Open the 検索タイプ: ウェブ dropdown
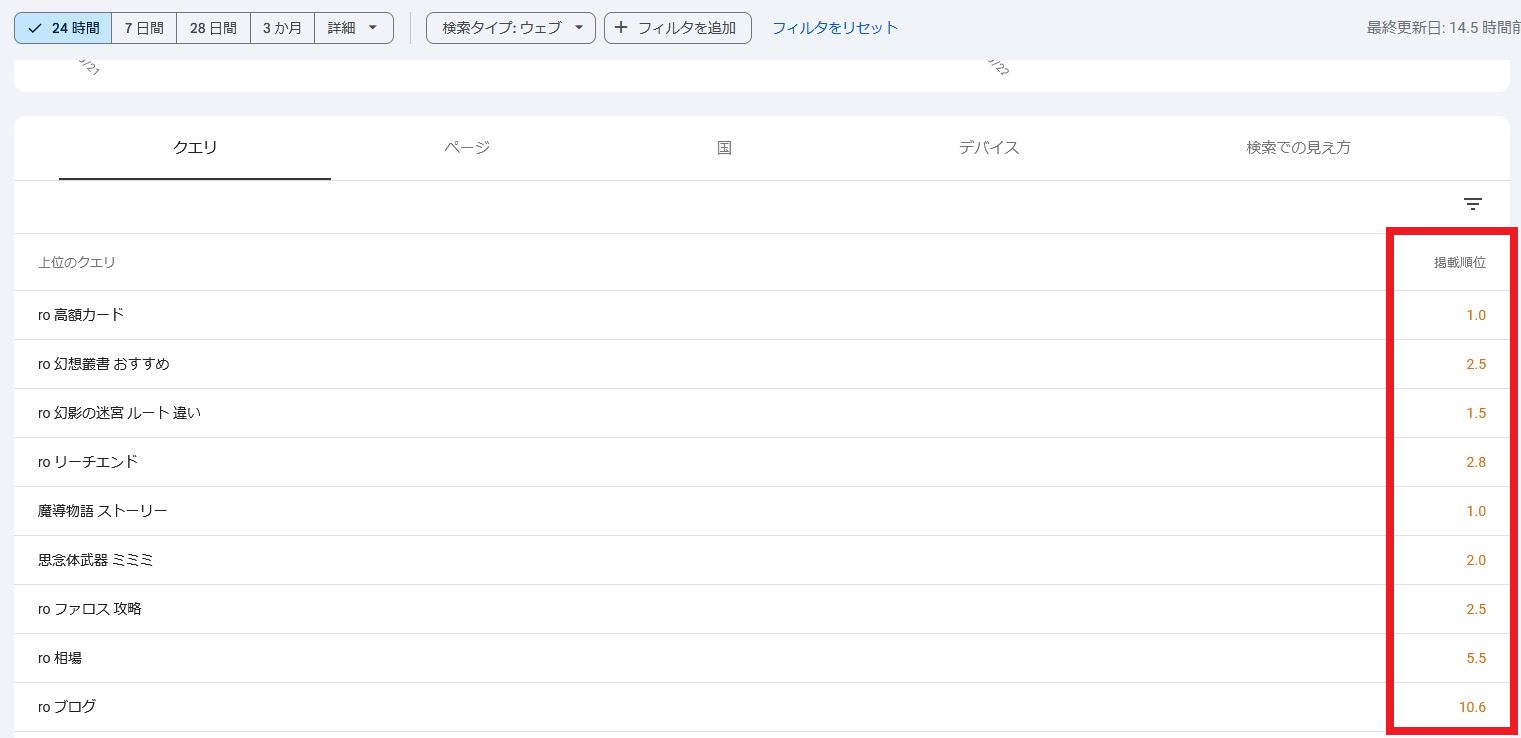This screenshot has height=738, width=1521. (511, 28)
